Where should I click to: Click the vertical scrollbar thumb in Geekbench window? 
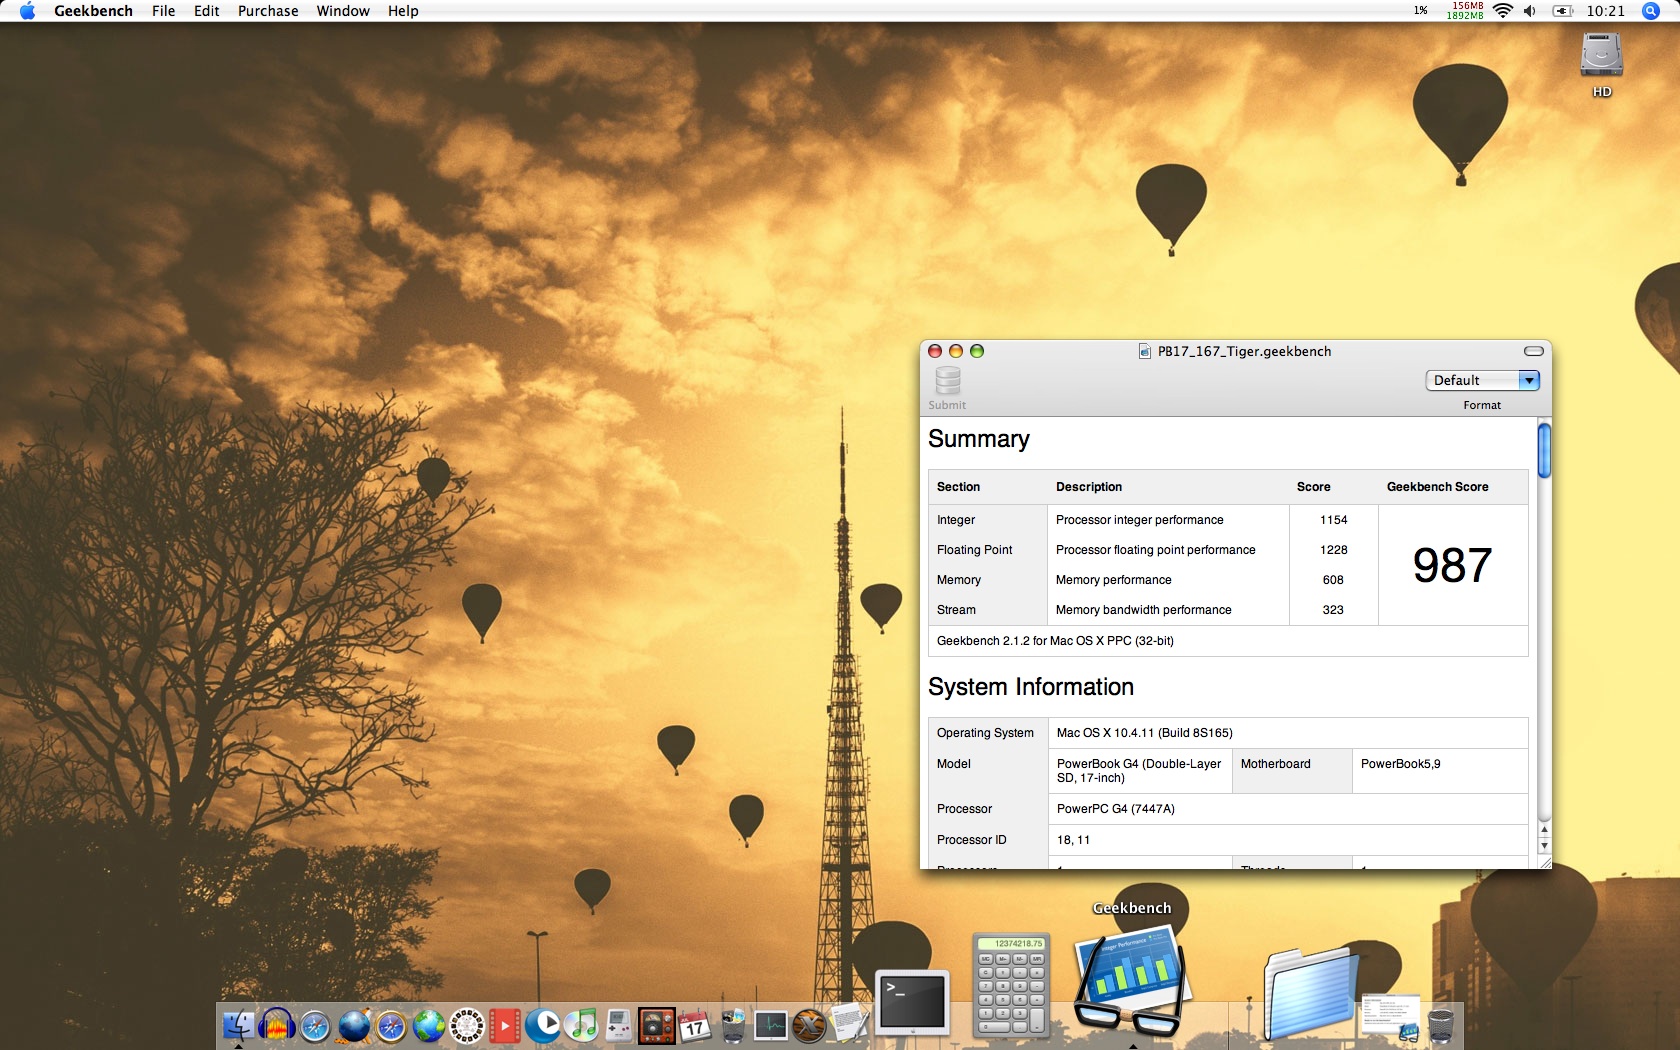coord(1544,450)
